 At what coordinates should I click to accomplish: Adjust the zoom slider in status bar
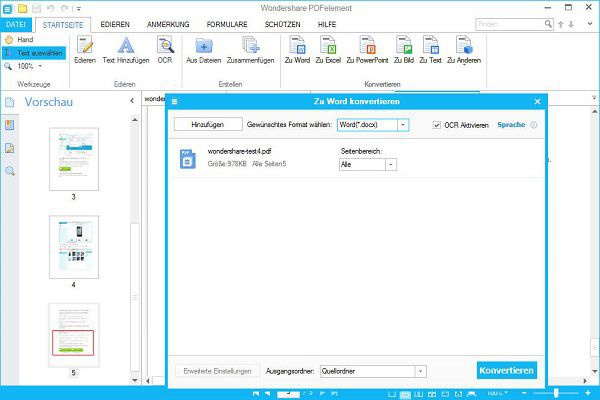click(556, 393)
